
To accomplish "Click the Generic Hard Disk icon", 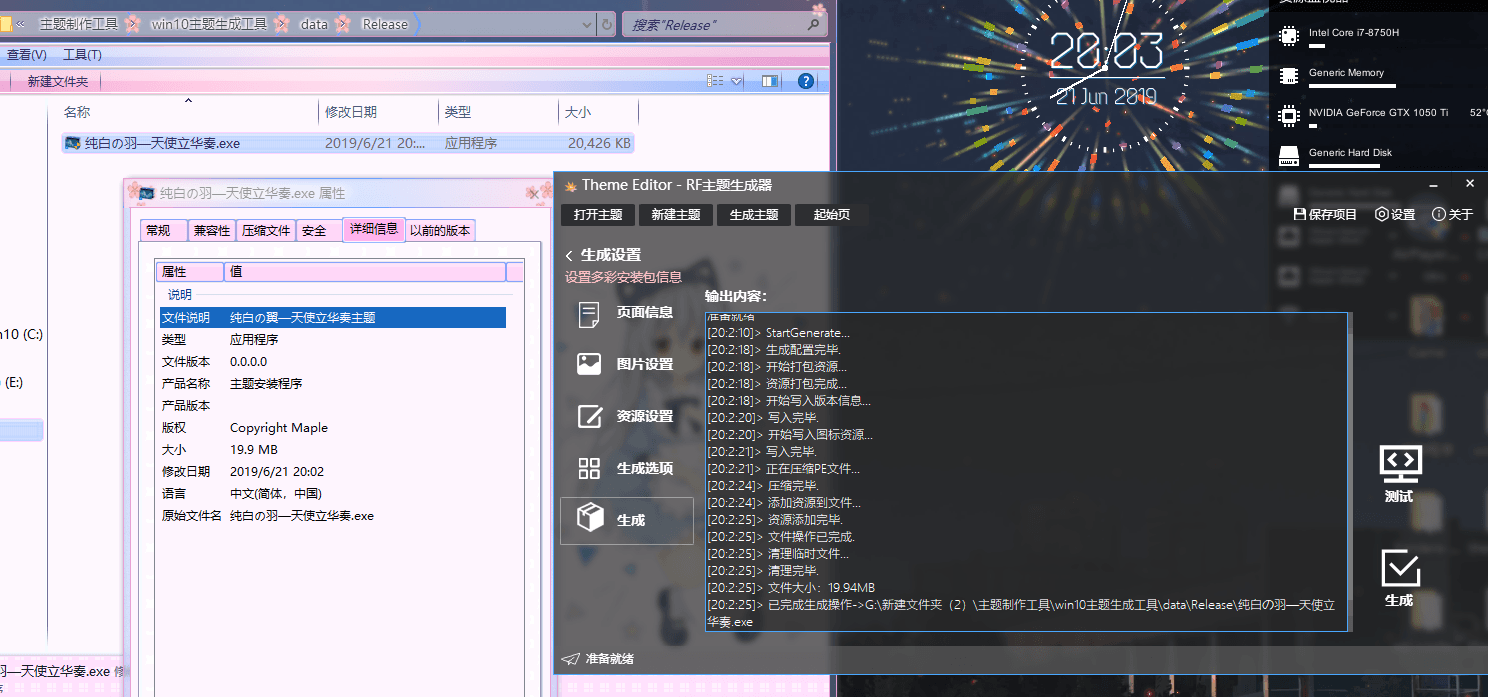I will click(1289, 156).
